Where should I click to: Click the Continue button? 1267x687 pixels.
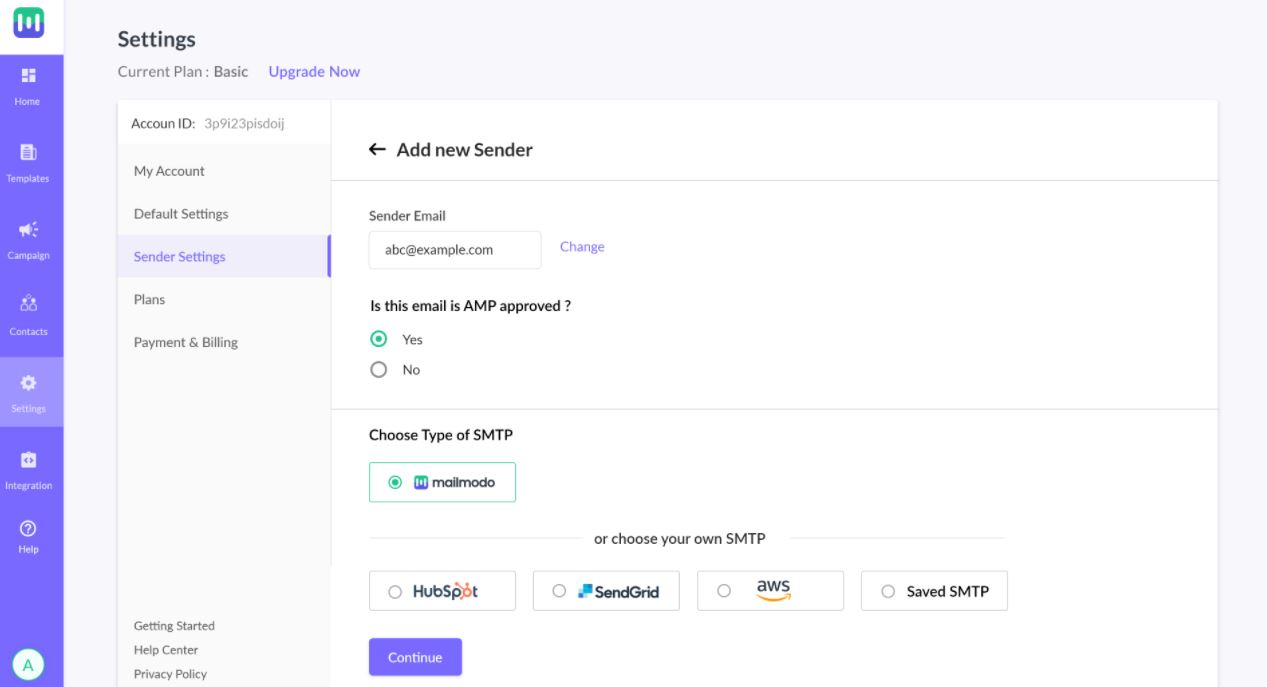415,657
